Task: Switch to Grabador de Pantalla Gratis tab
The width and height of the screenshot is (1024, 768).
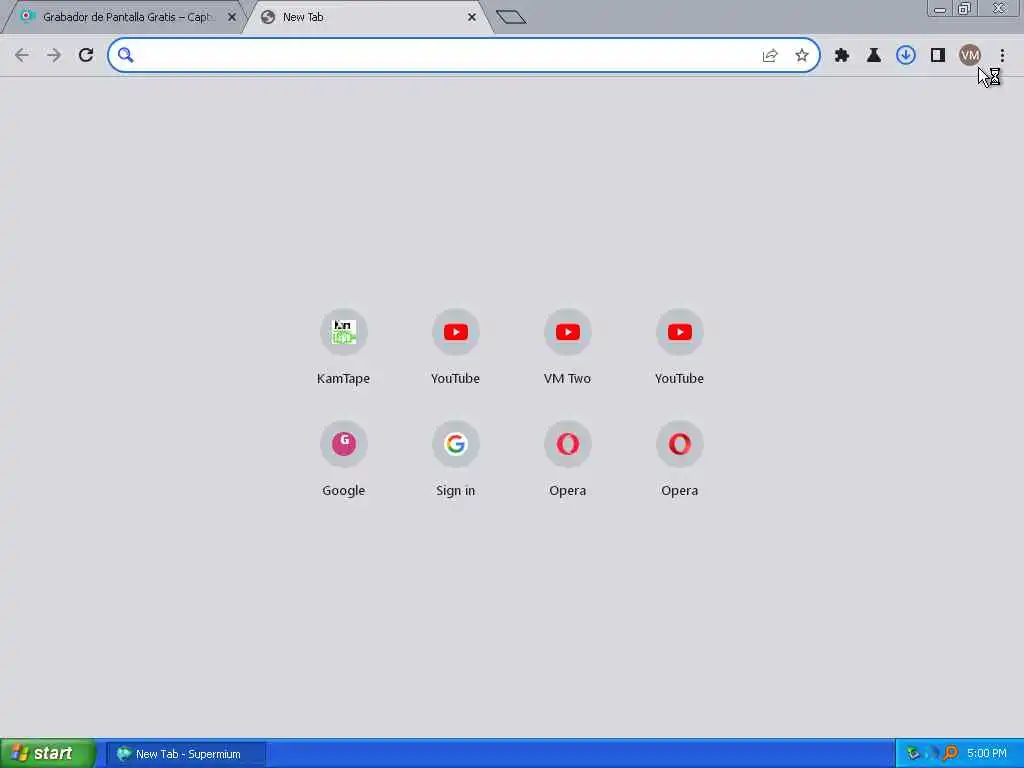Action: pyautogui.click(x=124, y=17)
